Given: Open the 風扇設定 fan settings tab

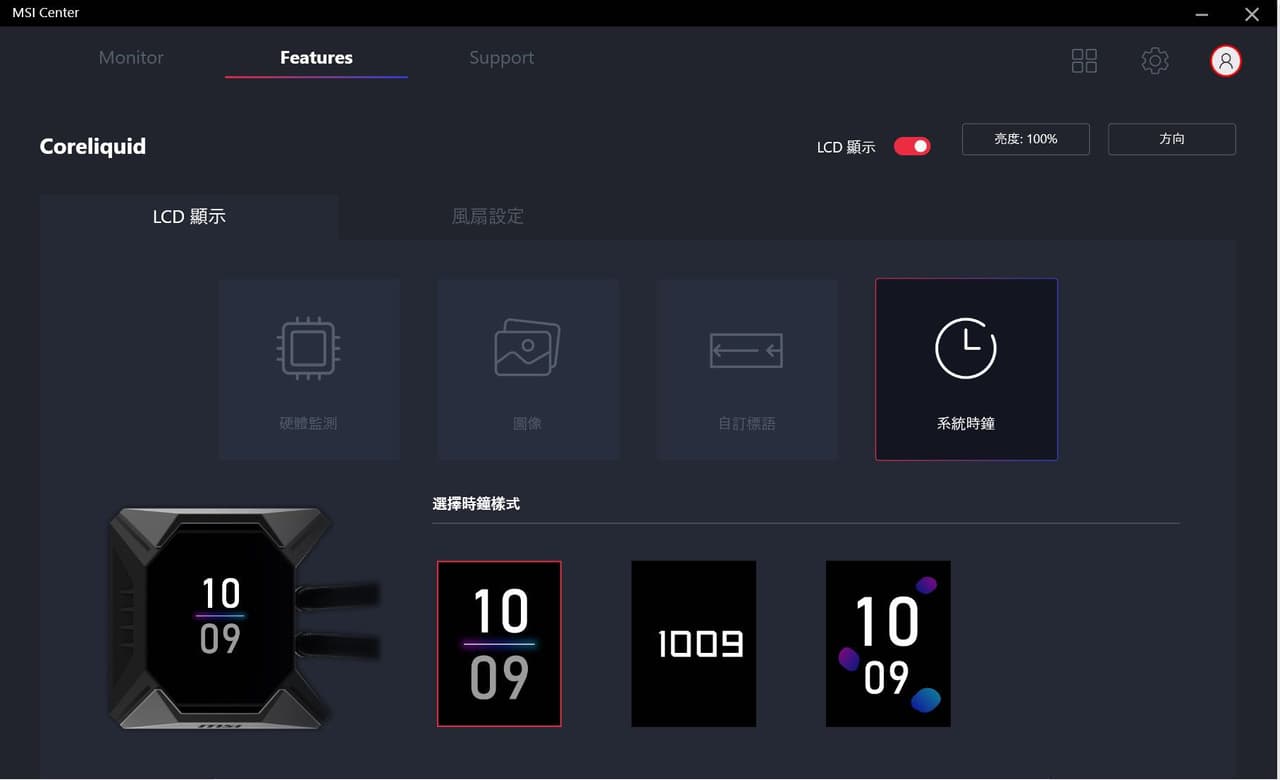Looking at the screenshot, I should pos(487,216).
